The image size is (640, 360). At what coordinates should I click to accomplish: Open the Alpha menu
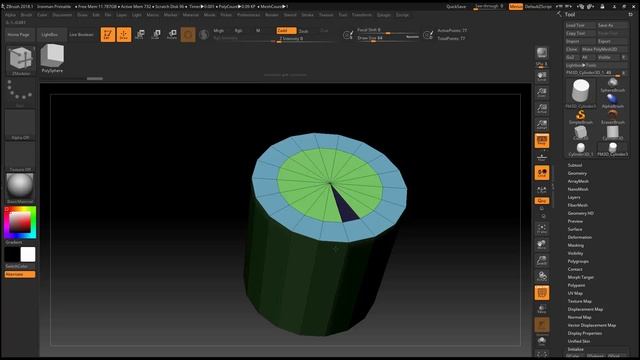click(10, 15)
